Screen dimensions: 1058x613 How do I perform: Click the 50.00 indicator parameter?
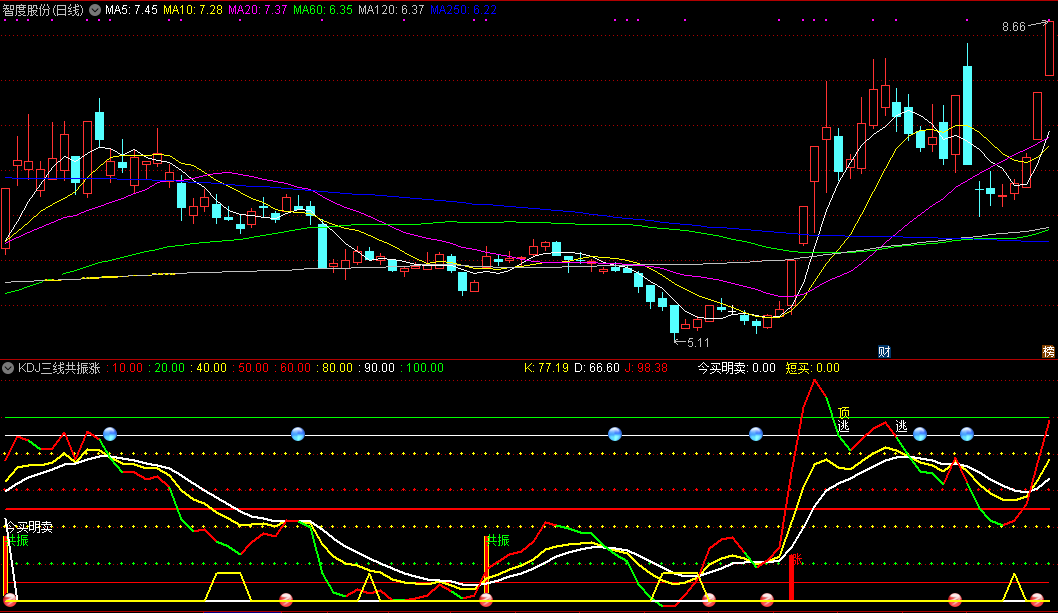251,368
